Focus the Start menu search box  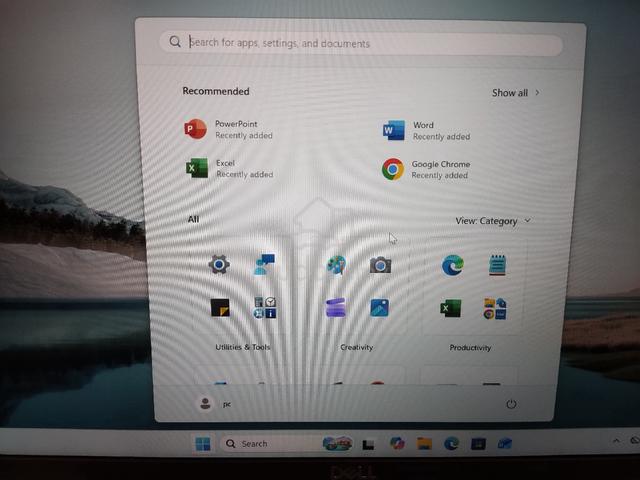click(x=361, y=43)
